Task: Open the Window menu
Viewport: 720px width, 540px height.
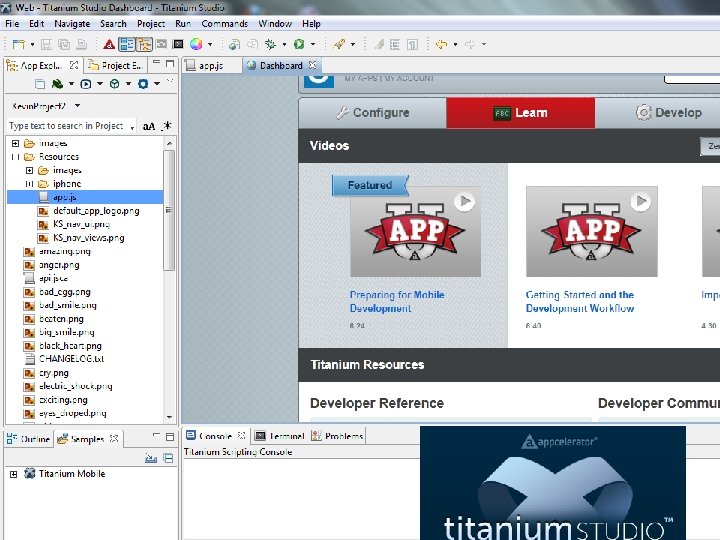Action: tap(275, 23)
